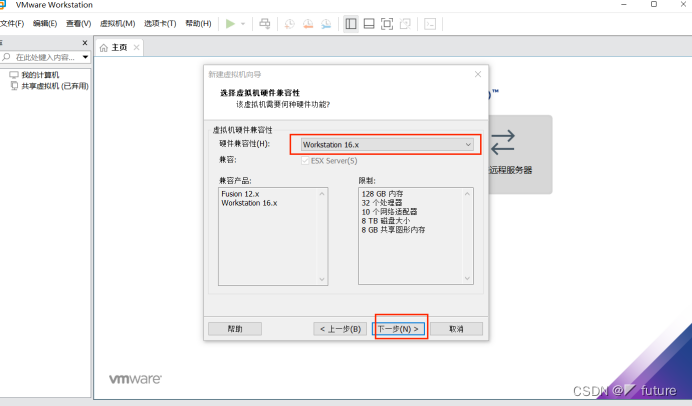Click the green power-on play icon
This screenshot has width=692, height=406.
pos(230,24)
